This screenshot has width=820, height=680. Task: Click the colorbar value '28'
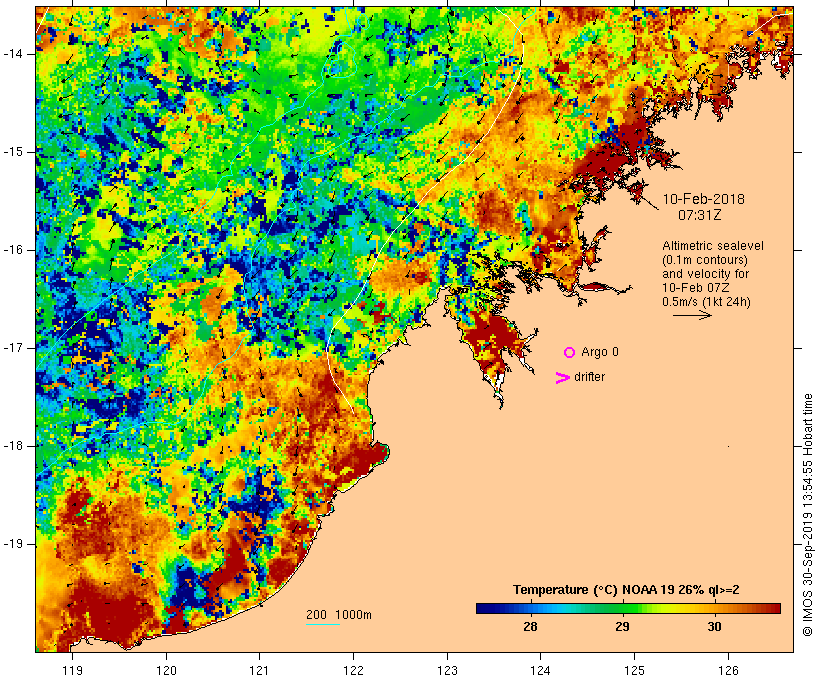tap(530, 627)
